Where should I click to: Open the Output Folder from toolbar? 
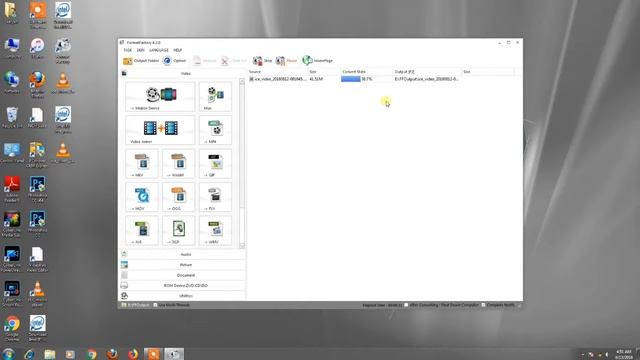click(x=141, y=61)
